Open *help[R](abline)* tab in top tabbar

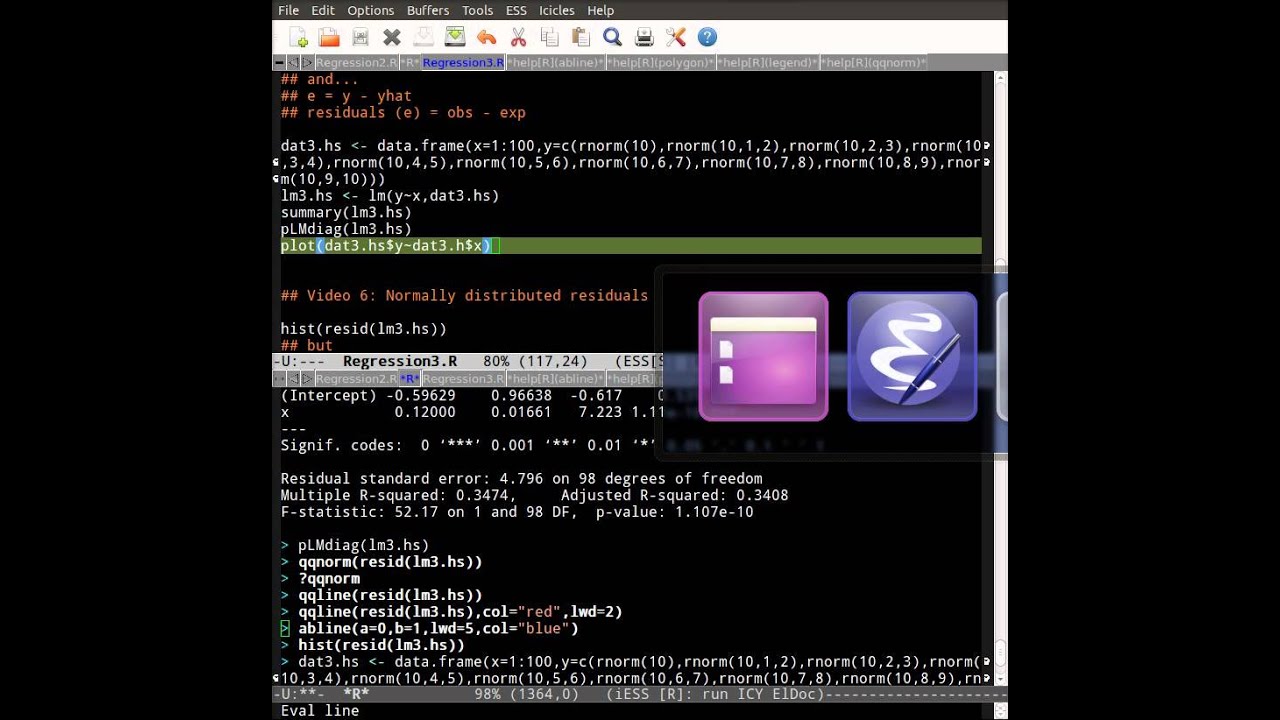click(x=555, y=62)
